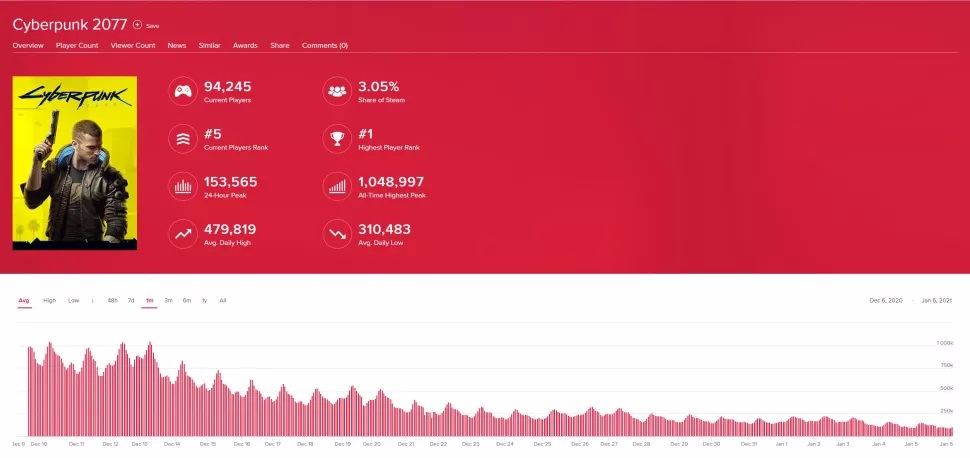Set chart range to 6m
This screenshot has height=458, width=970.
187,301
